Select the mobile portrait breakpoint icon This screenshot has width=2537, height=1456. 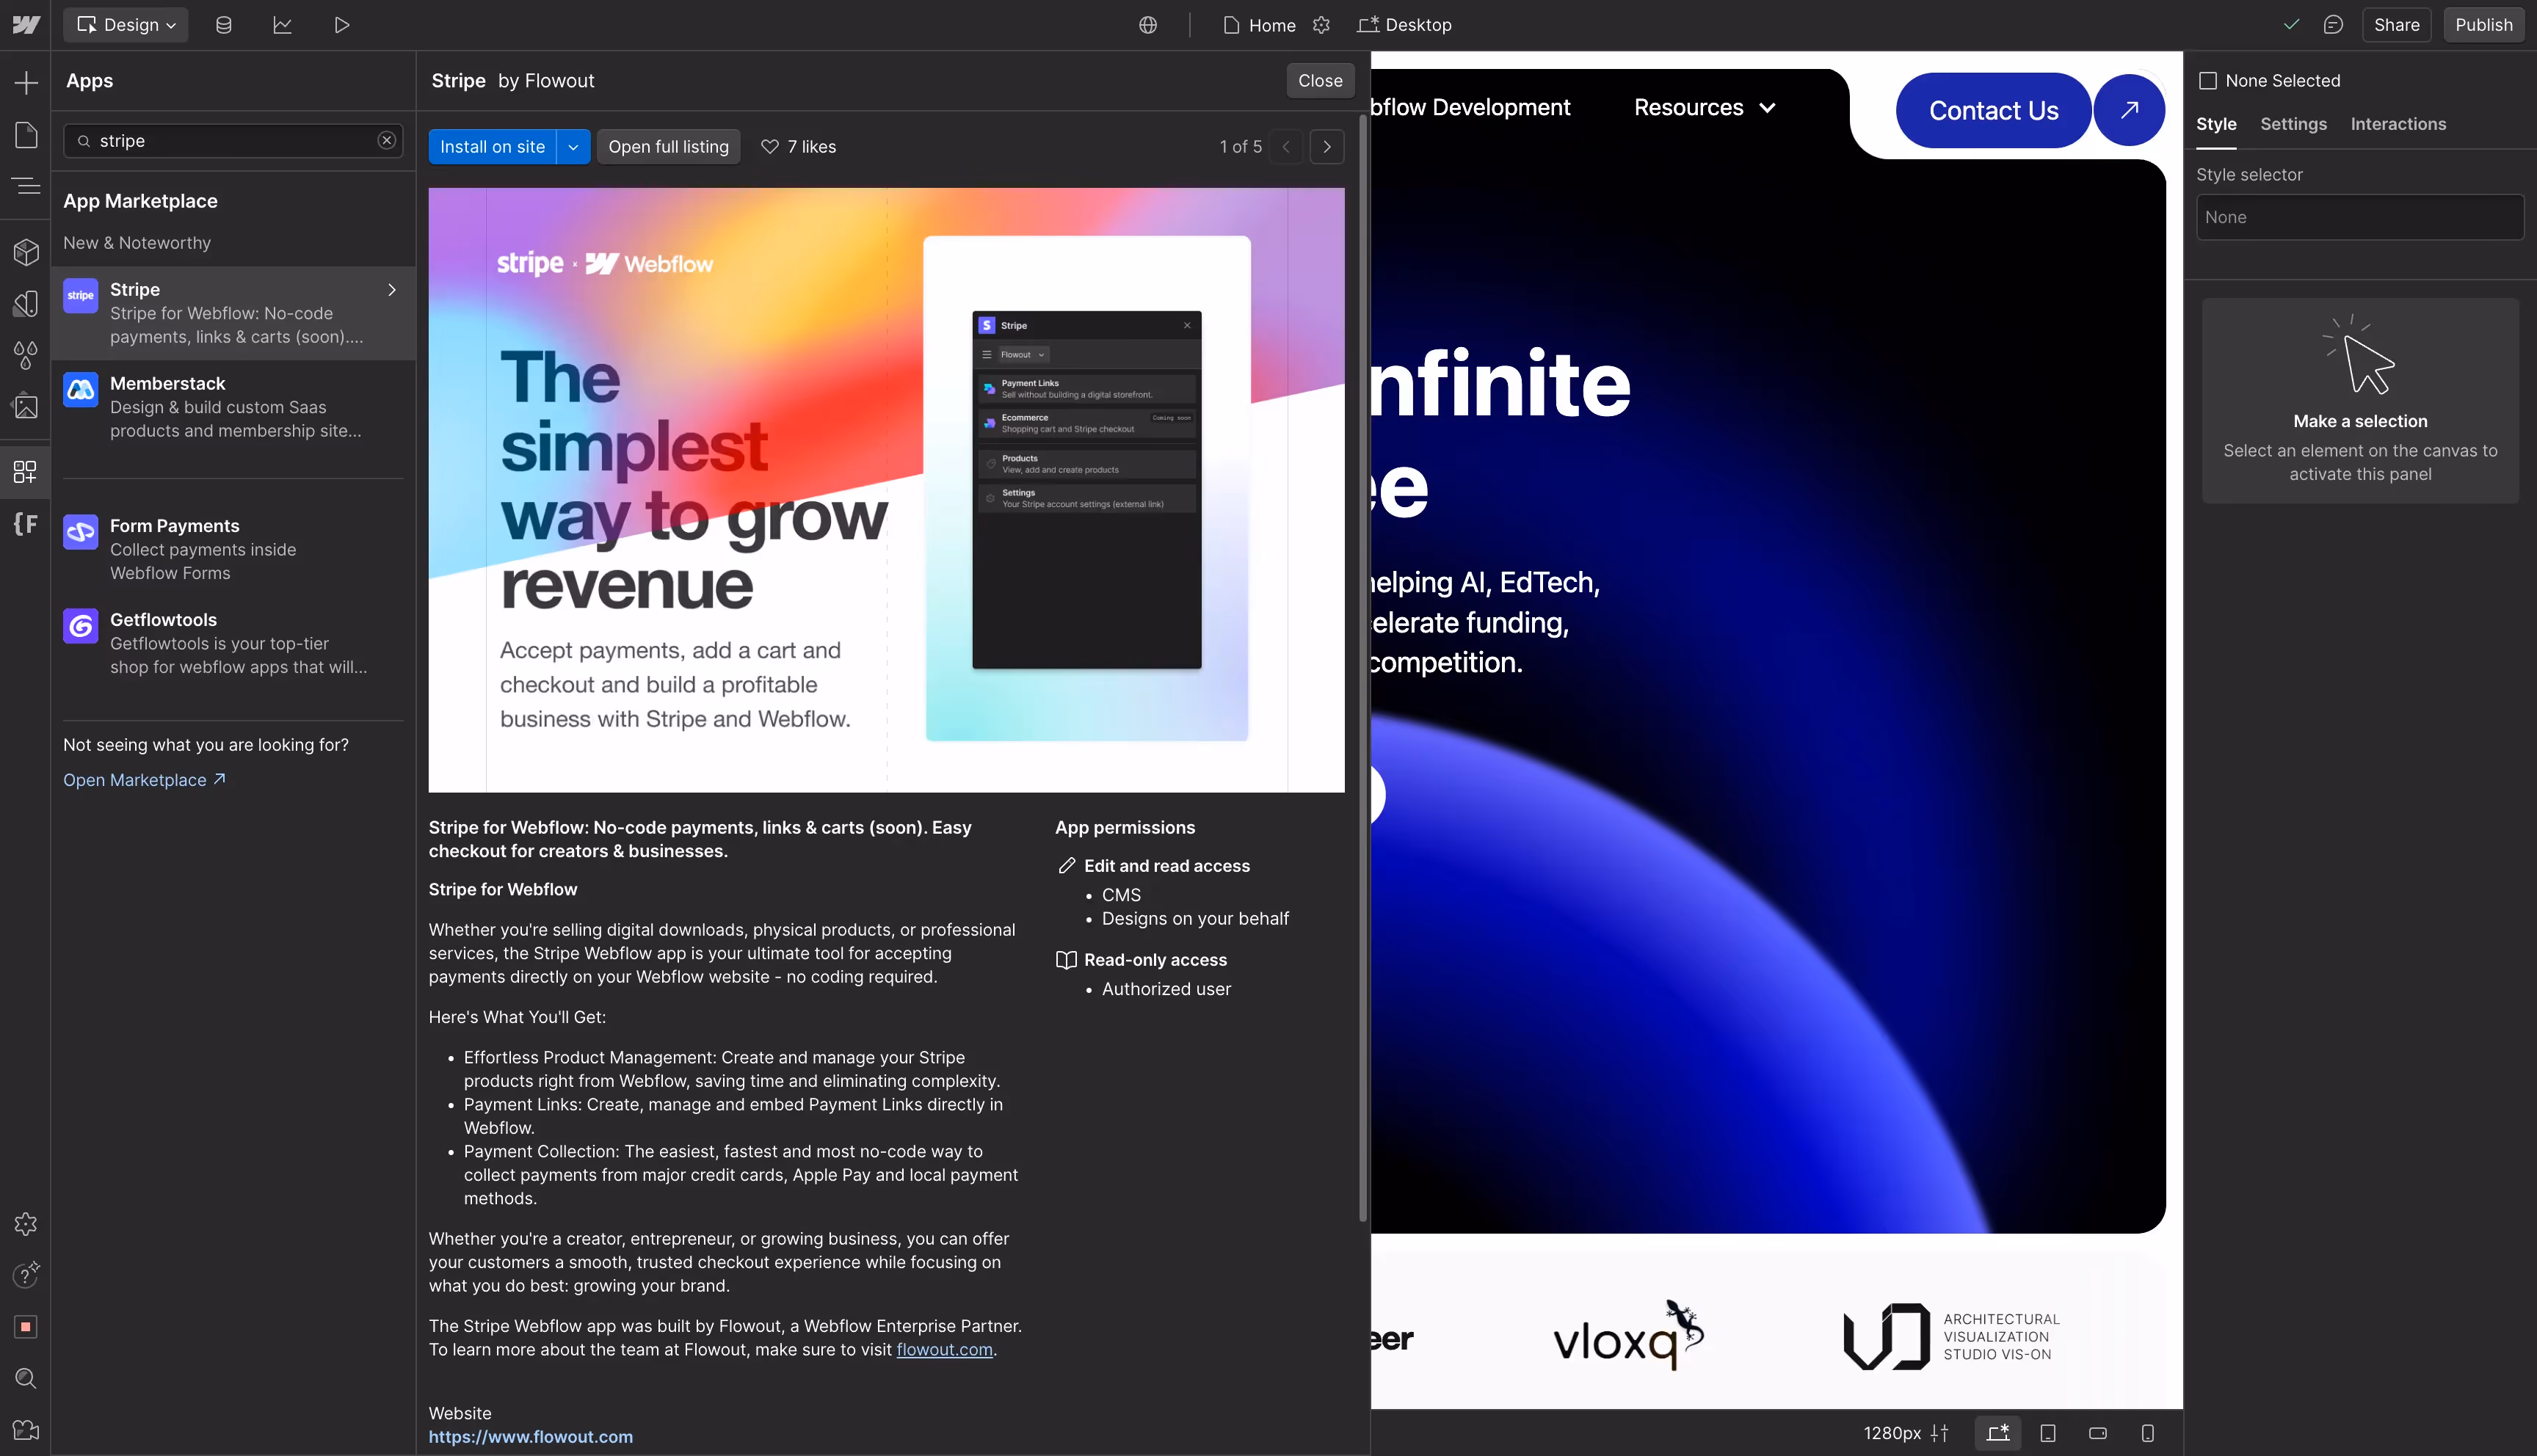(x=2147, y=1433)
